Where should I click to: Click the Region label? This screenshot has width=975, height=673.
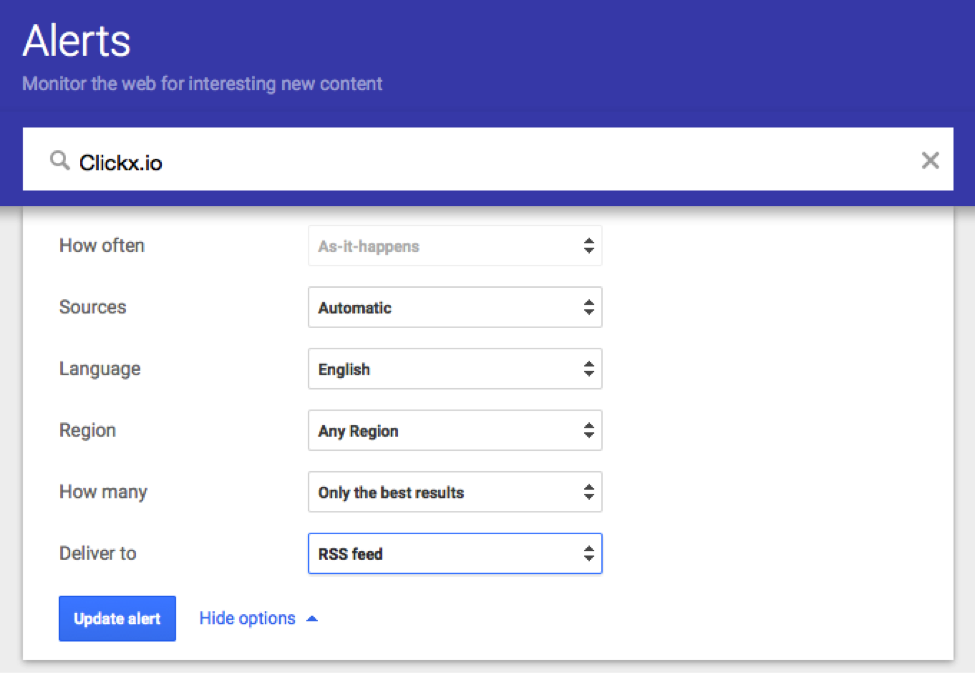click(x=88, y=431)
